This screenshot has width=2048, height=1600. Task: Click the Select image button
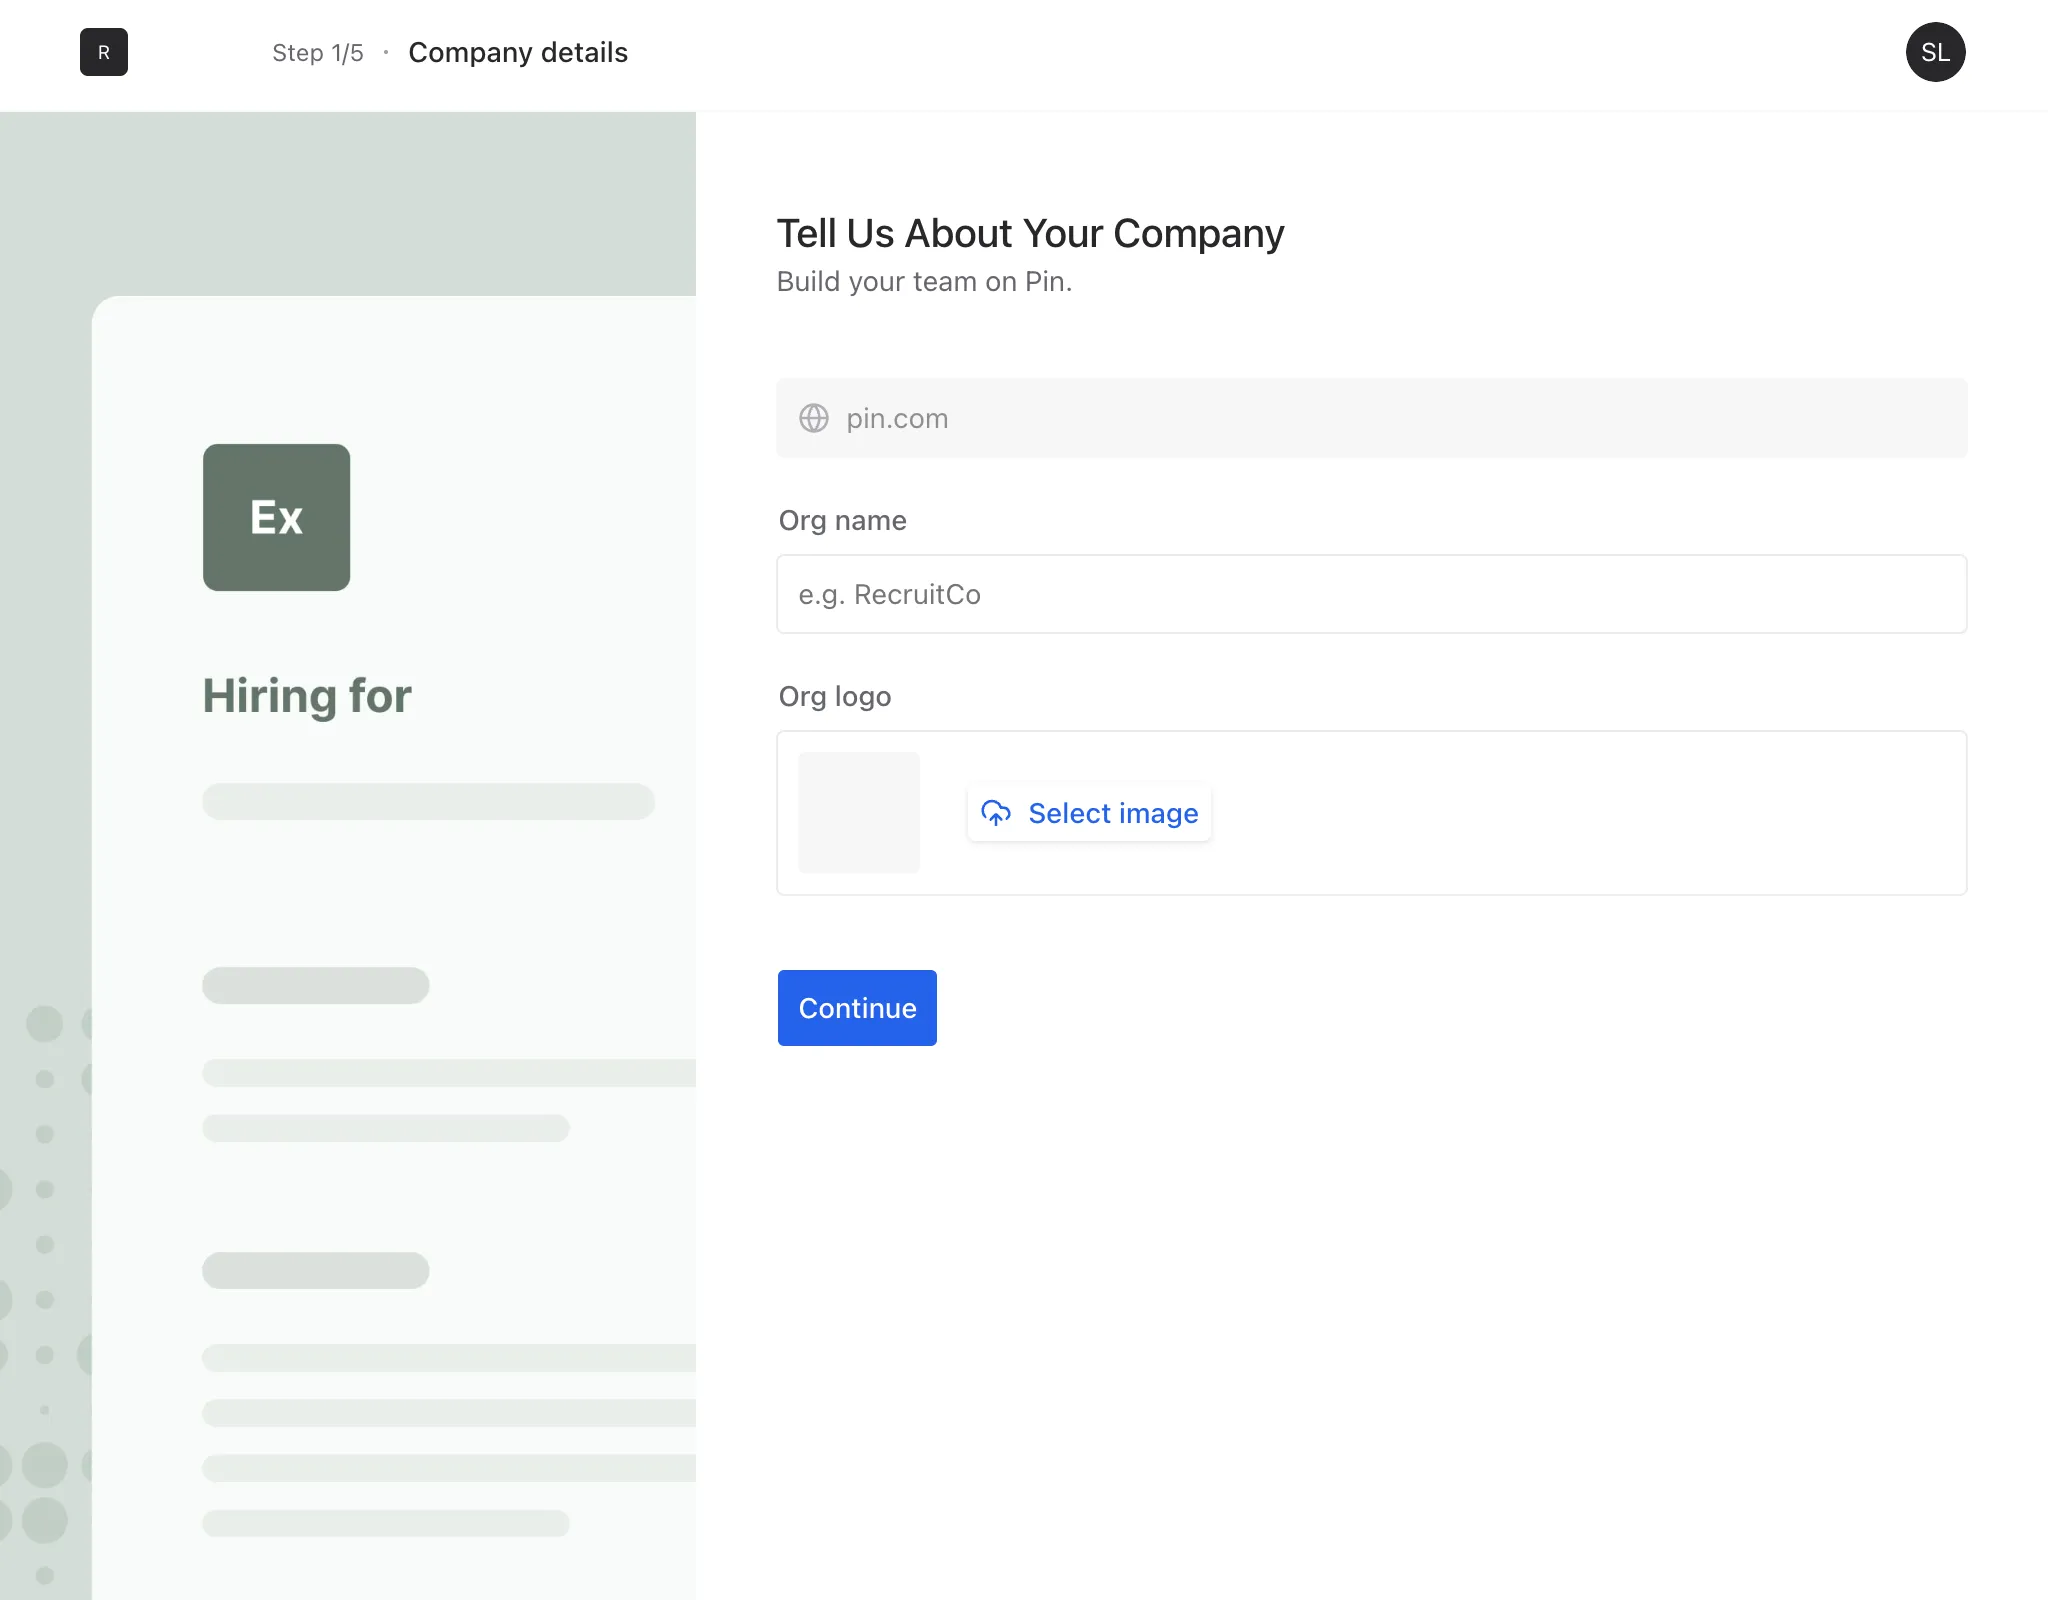(x=1089, y=813)
